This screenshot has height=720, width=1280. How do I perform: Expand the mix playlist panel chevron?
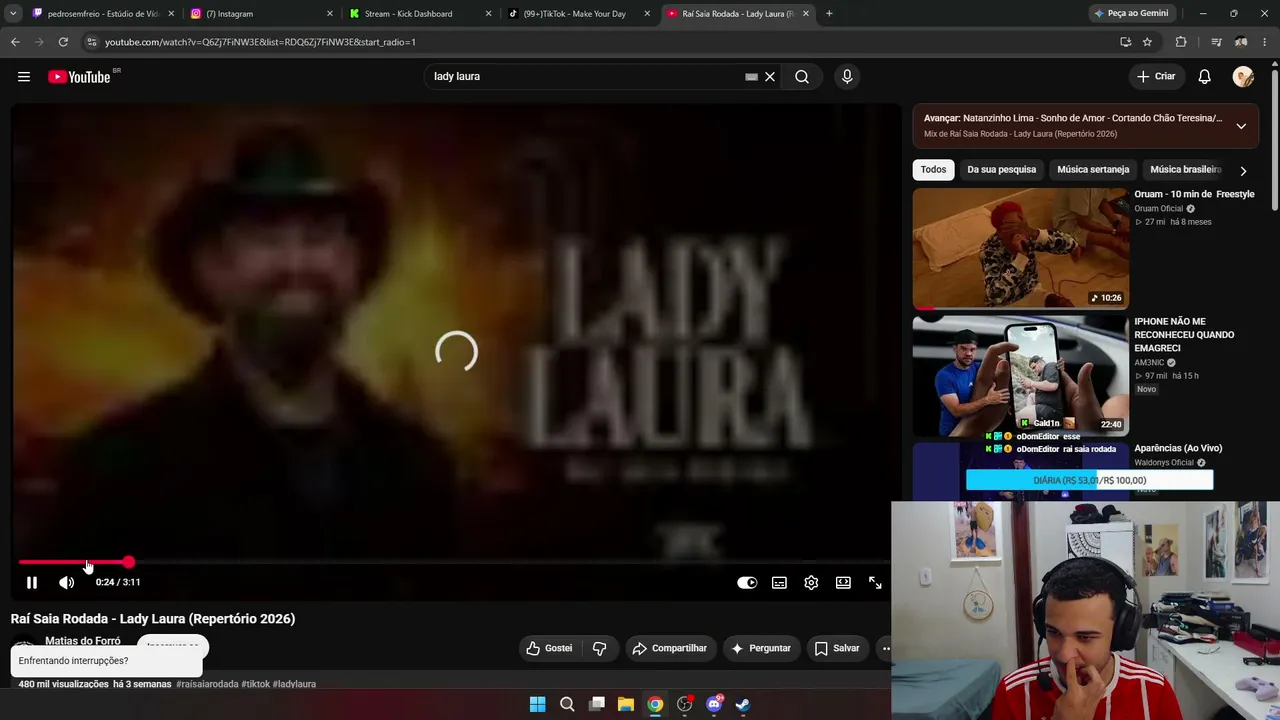[1241, 126]
